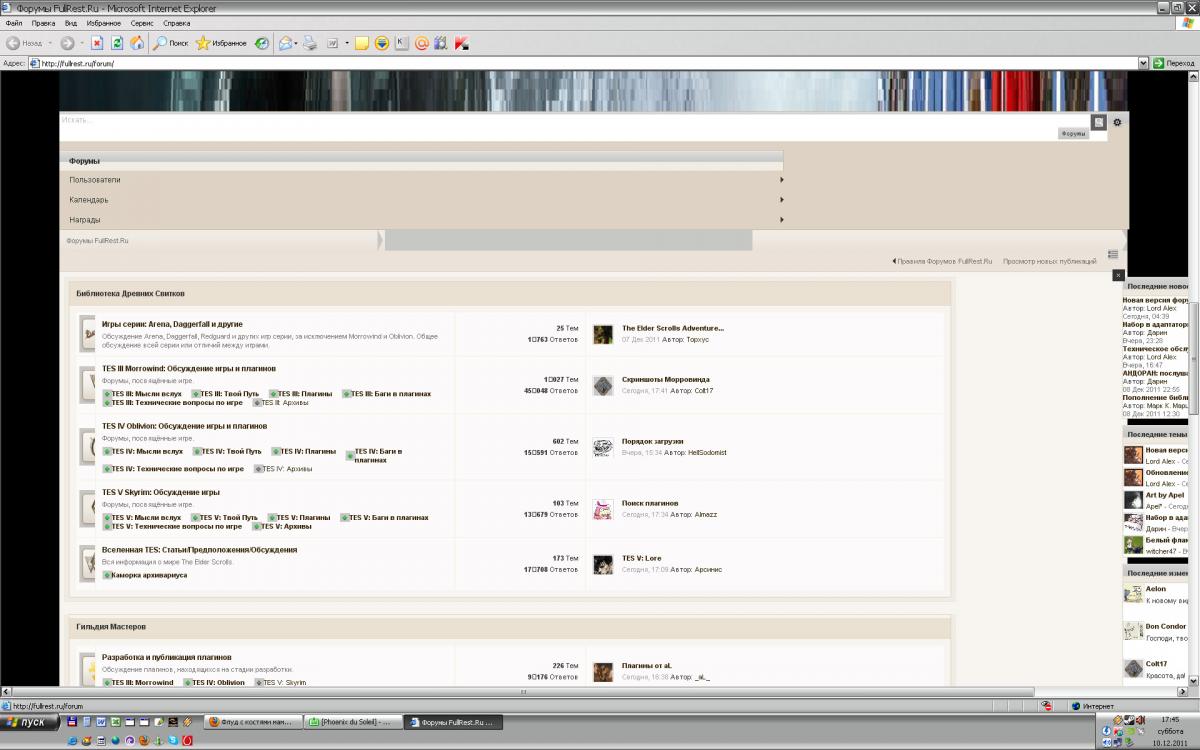Switch to the Phoenix du Soleil taskbar window
Image resolution: width=1200 pixels, height=750 pixels.
click(x=351, y=722)
